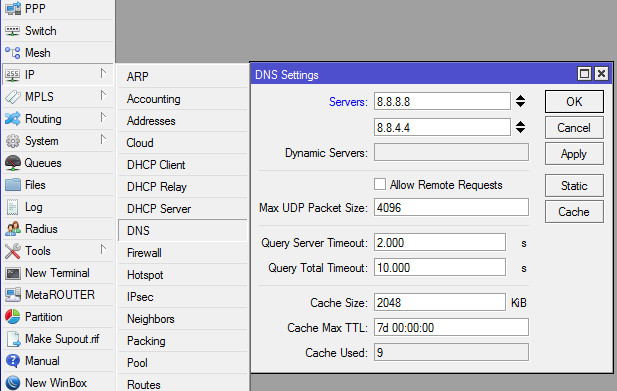Image resolution: width=617 pixels, height=391 pixels.
Task: Select Cloud in IP submenu
Action: coord(183,143)
